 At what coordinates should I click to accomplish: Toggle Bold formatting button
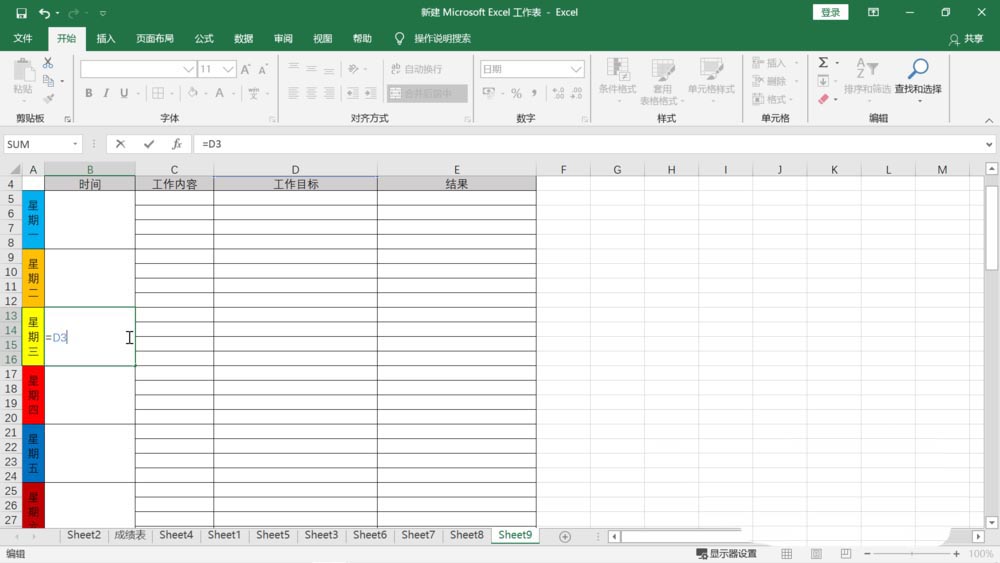click(89, 93)
